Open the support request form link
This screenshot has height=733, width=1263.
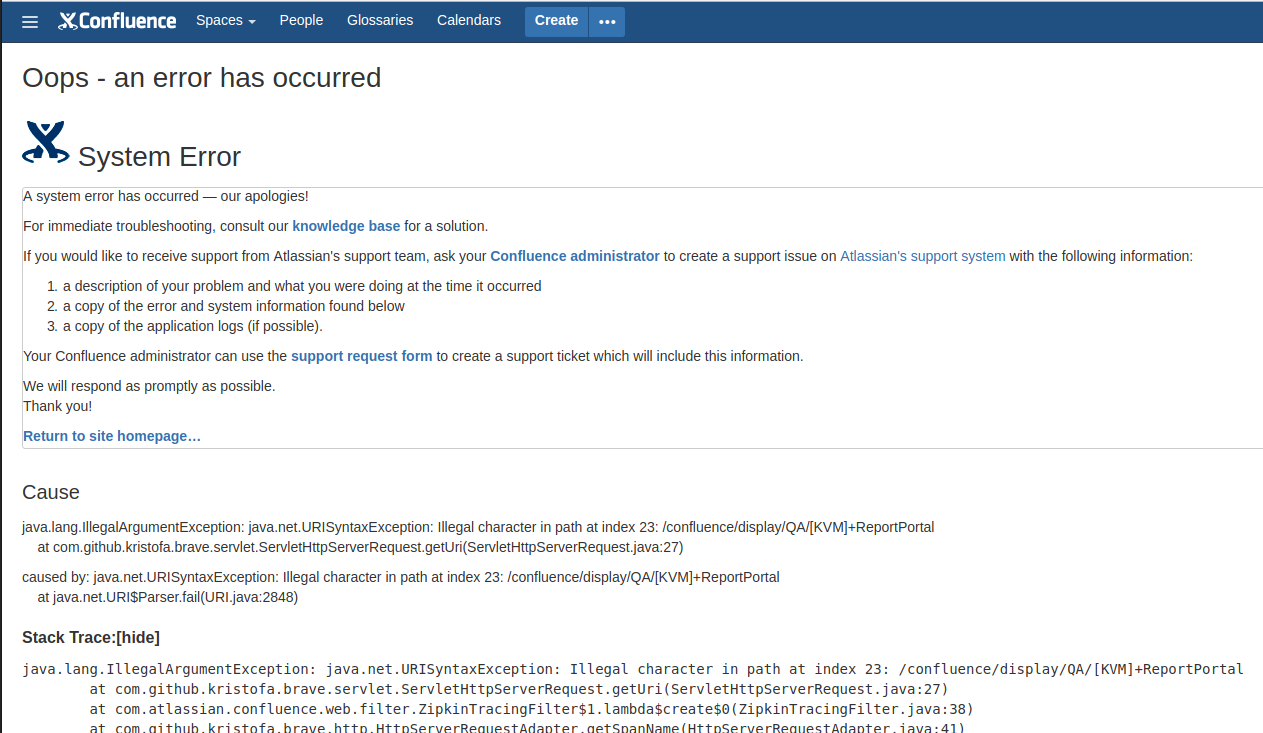click(x=361, y=356)
